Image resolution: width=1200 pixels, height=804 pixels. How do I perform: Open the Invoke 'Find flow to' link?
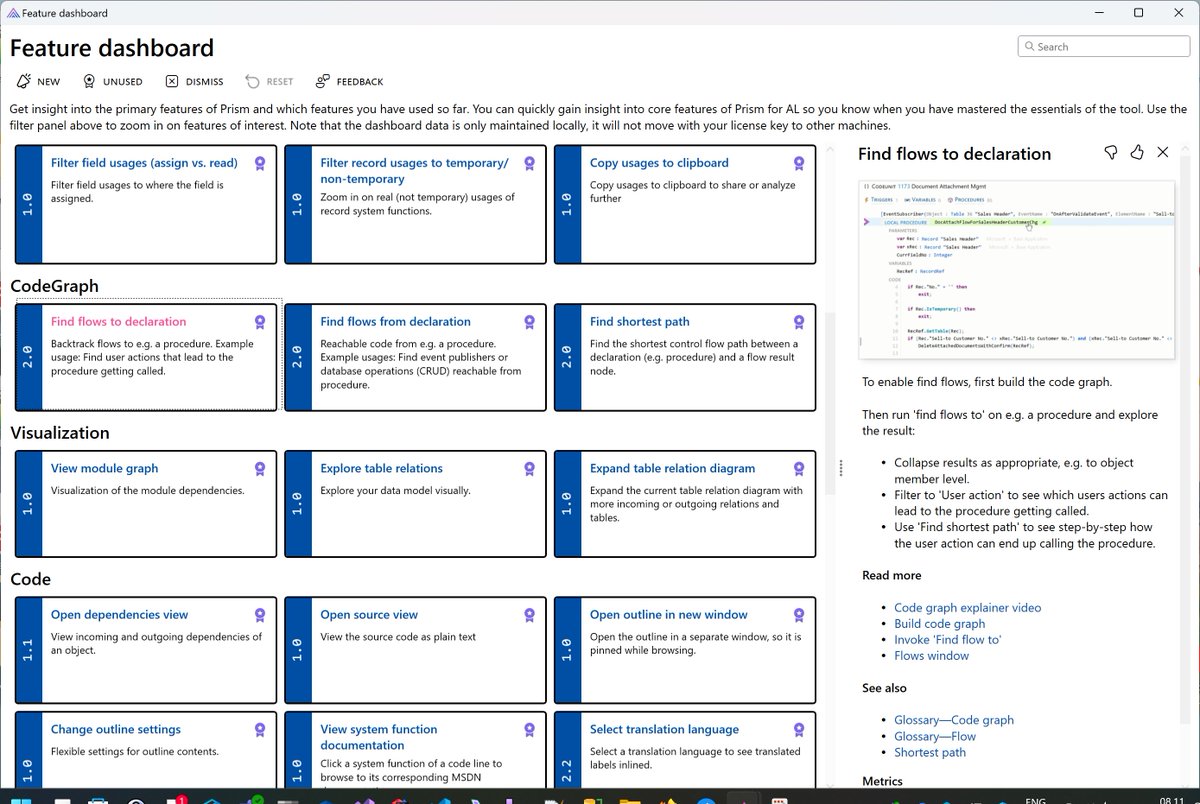coord(947,640)
